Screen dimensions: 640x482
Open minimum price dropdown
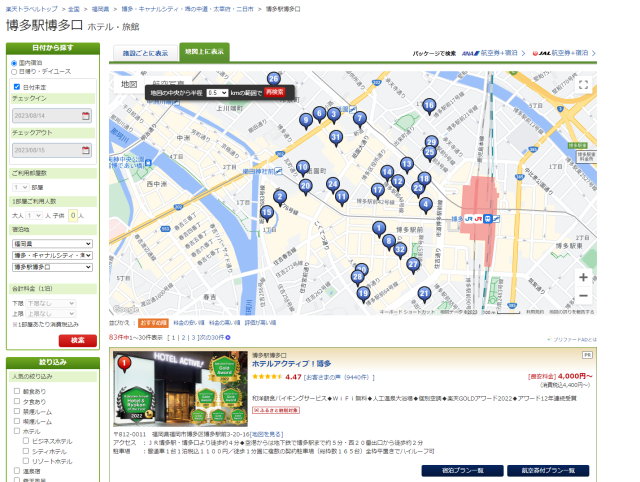pyautogui.click(x=51, y=303)
